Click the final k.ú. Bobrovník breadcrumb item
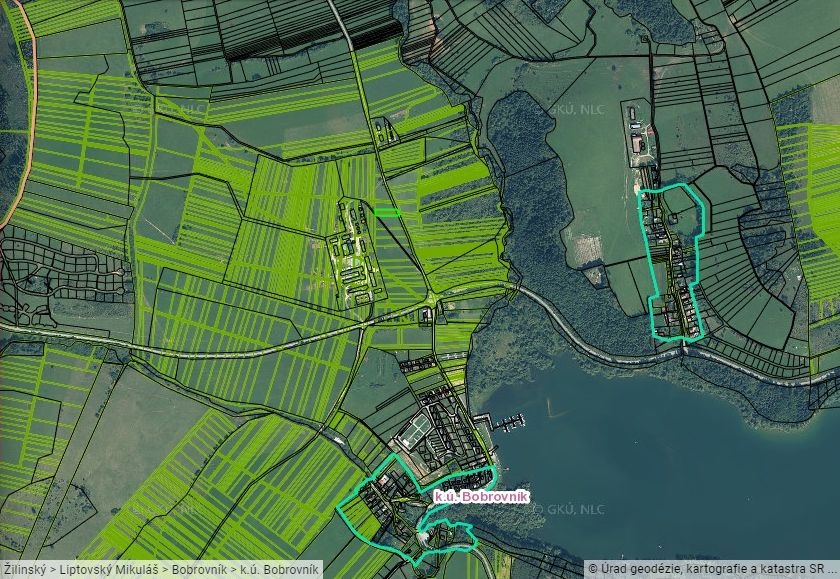This screenshot has height=579, width=840. pos(280,569)
